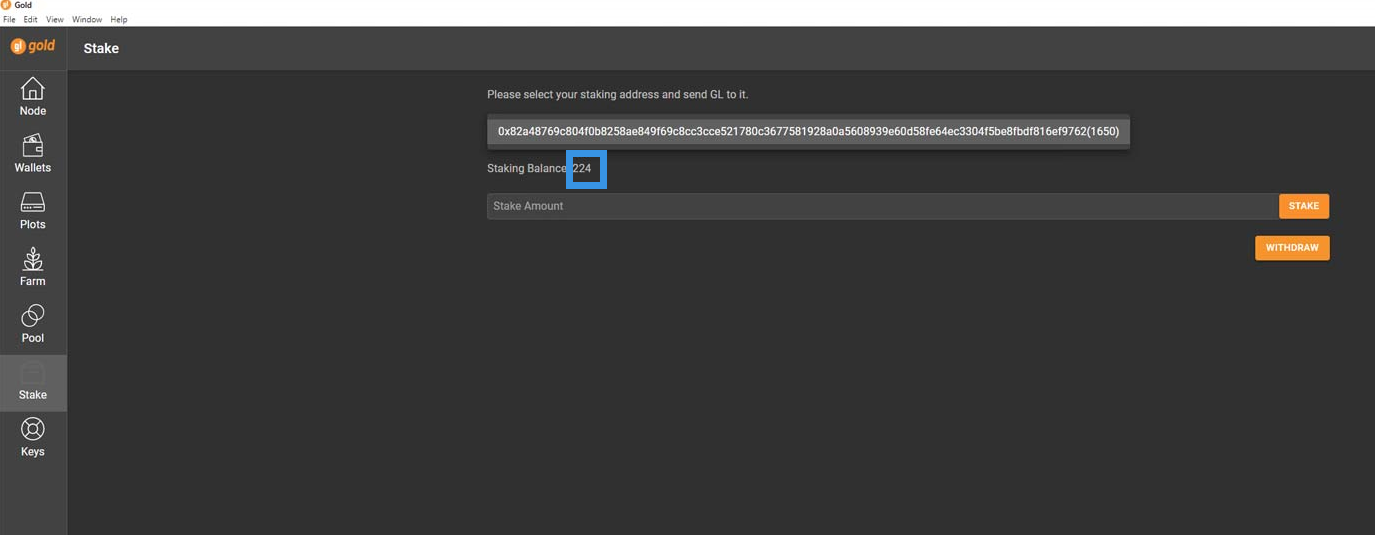Expand the staking address dropdown

coord(808,132)
